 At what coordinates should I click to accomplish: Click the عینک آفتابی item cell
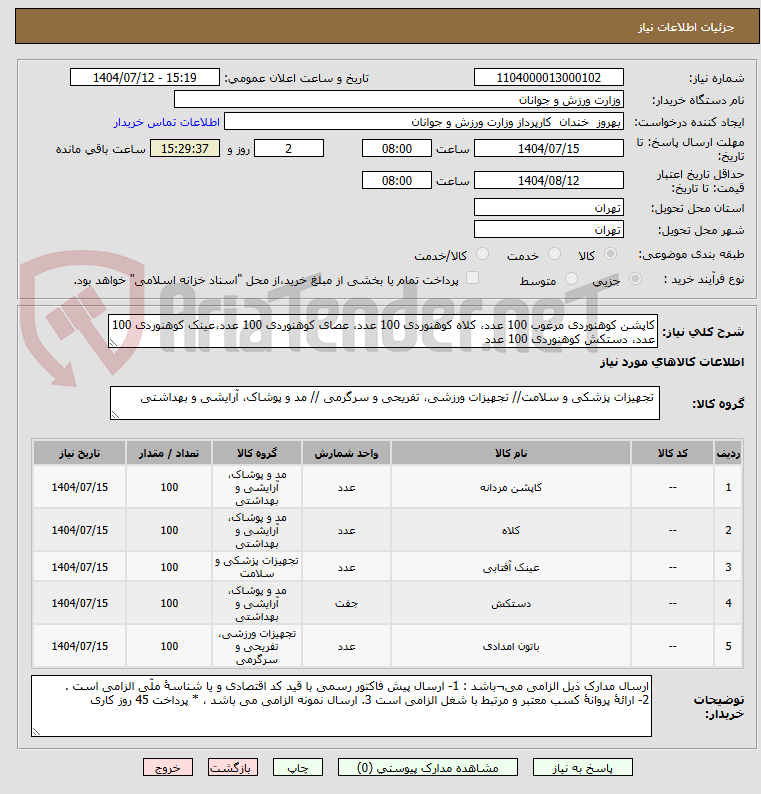pyautogui.click(x=511, y=567)
